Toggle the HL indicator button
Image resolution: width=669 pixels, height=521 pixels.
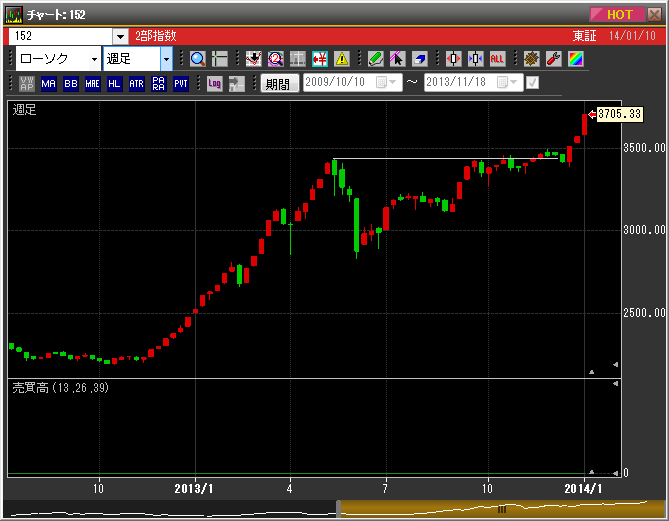tap(114, 84)
